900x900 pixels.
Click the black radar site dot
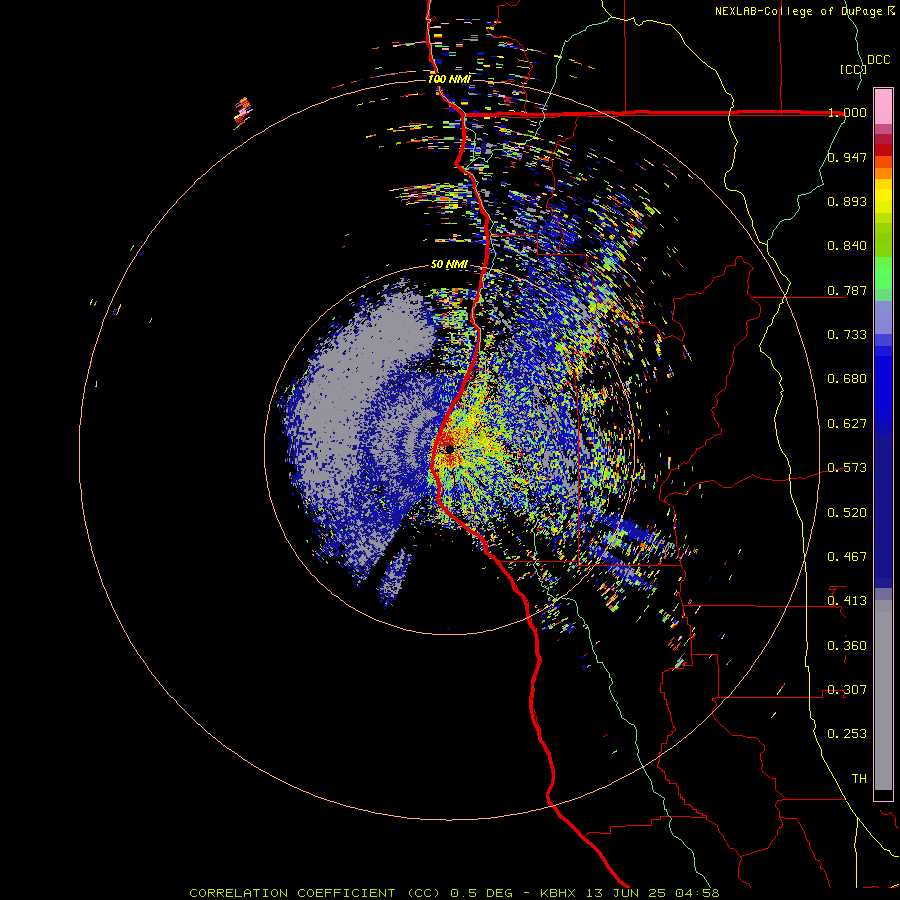coord(449,449)
